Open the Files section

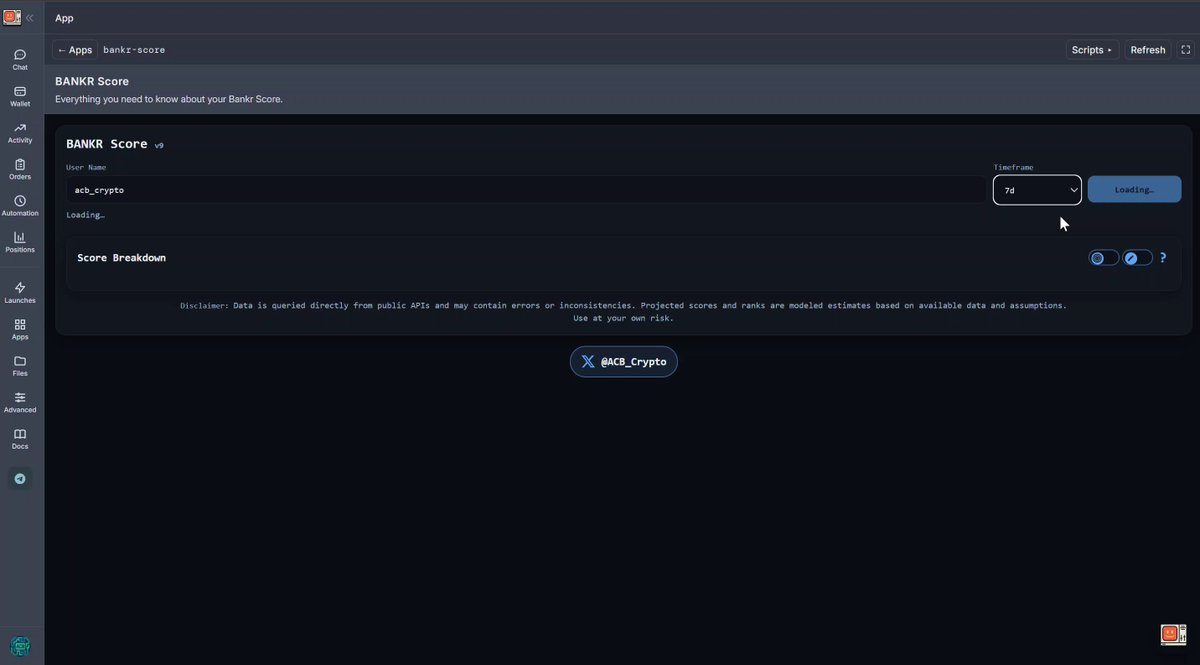click(x=20, y=366)
